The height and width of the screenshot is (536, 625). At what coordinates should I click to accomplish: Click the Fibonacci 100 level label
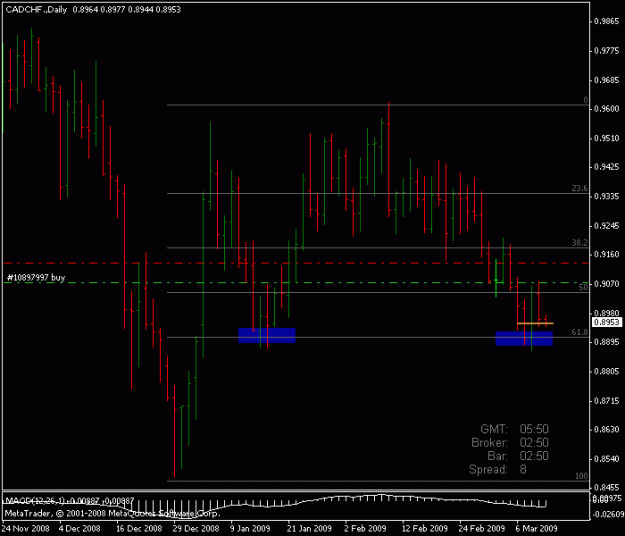[582, 476]
